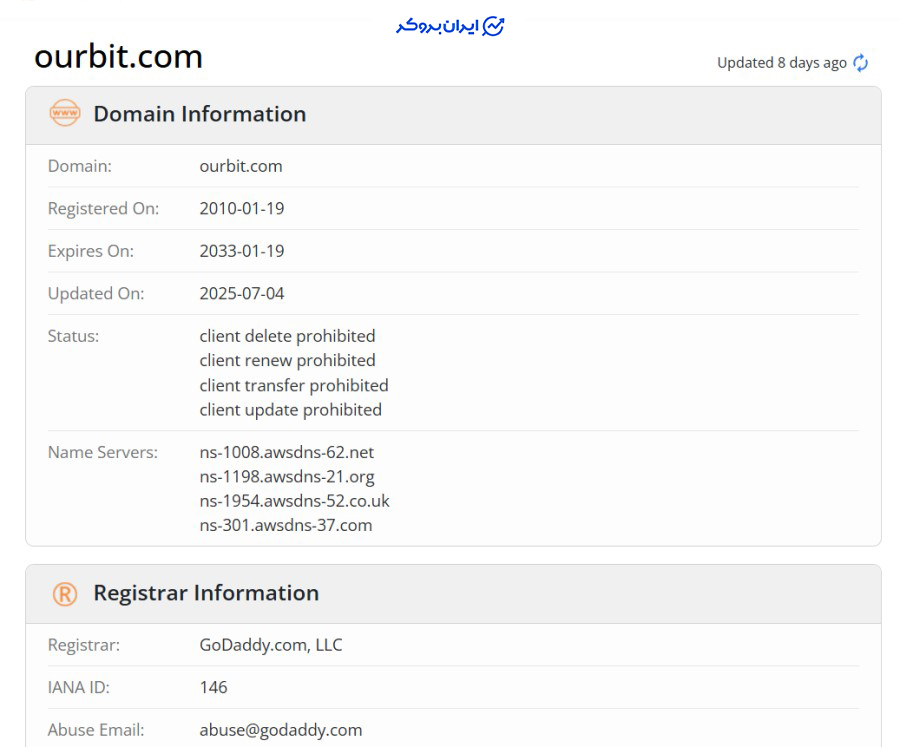
Task: Click the ourbit.com page title
Action: [x=118, y=56]
